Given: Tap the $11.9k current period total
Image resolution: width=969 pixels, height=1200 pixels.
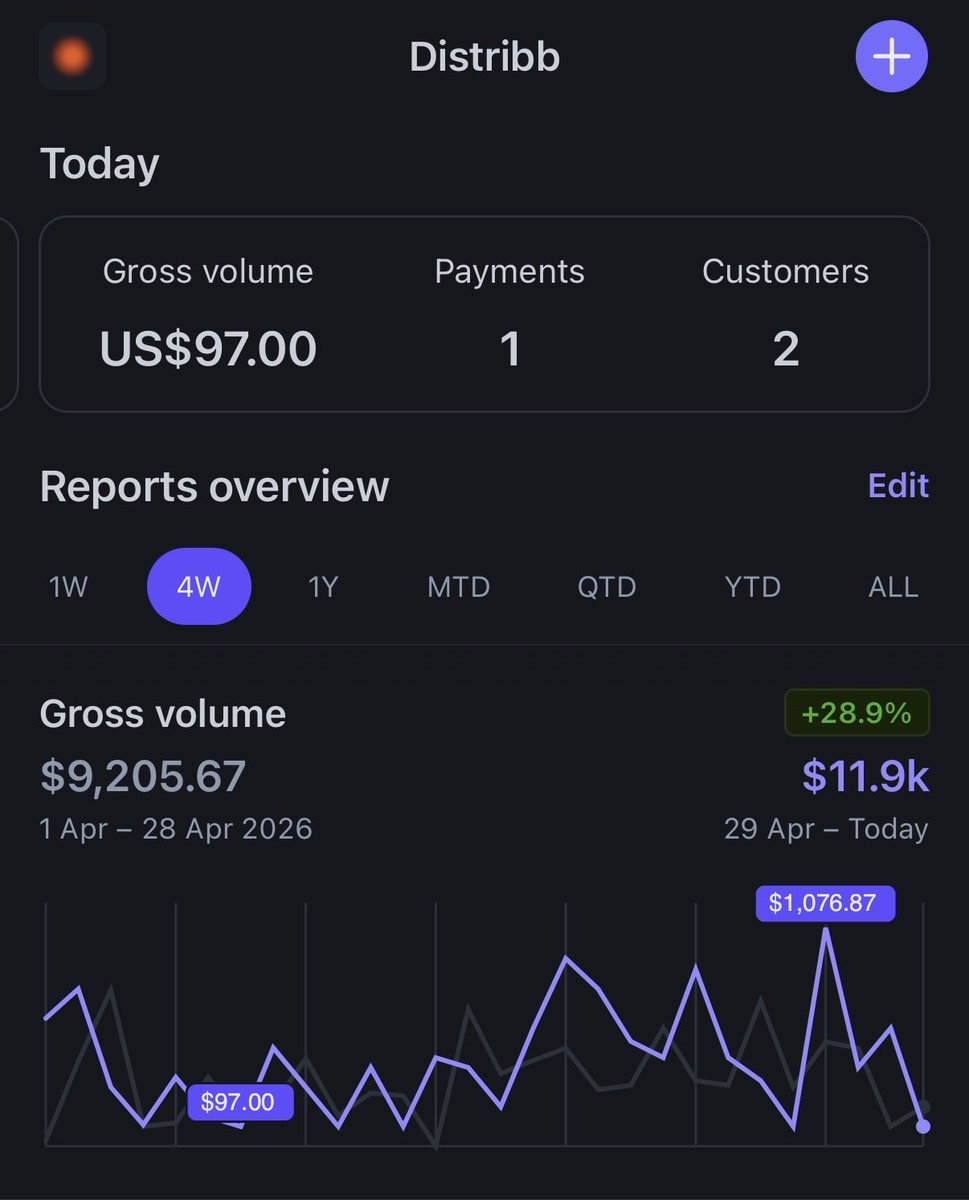Looking at the screenshot, I should tap(866, 777).
